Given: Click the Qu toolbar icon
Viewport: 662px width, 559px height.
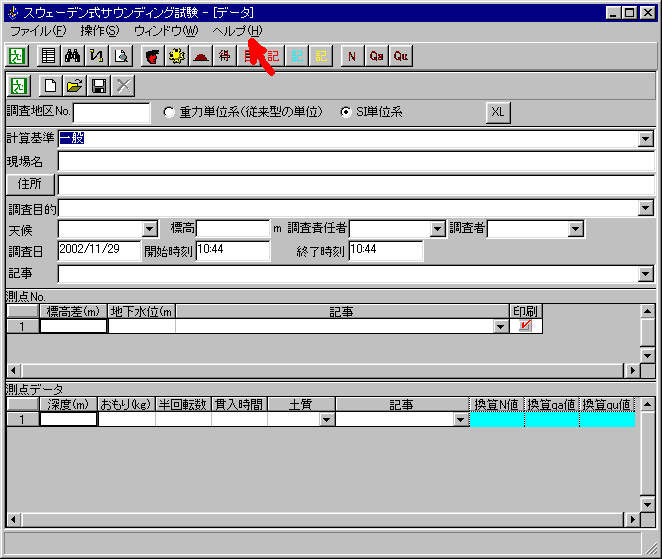Looking at the screenshot, I should pos(400,56).
